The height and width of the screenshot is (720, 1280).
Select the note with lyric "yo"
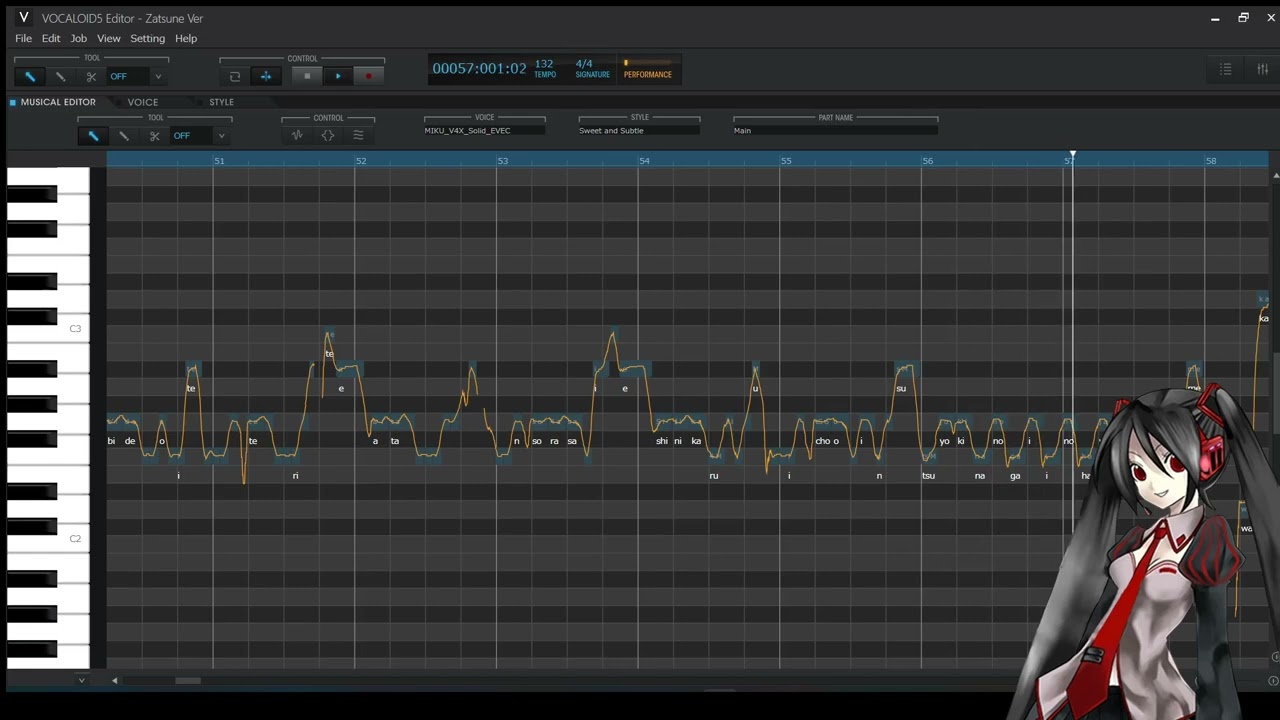point(944,441)
